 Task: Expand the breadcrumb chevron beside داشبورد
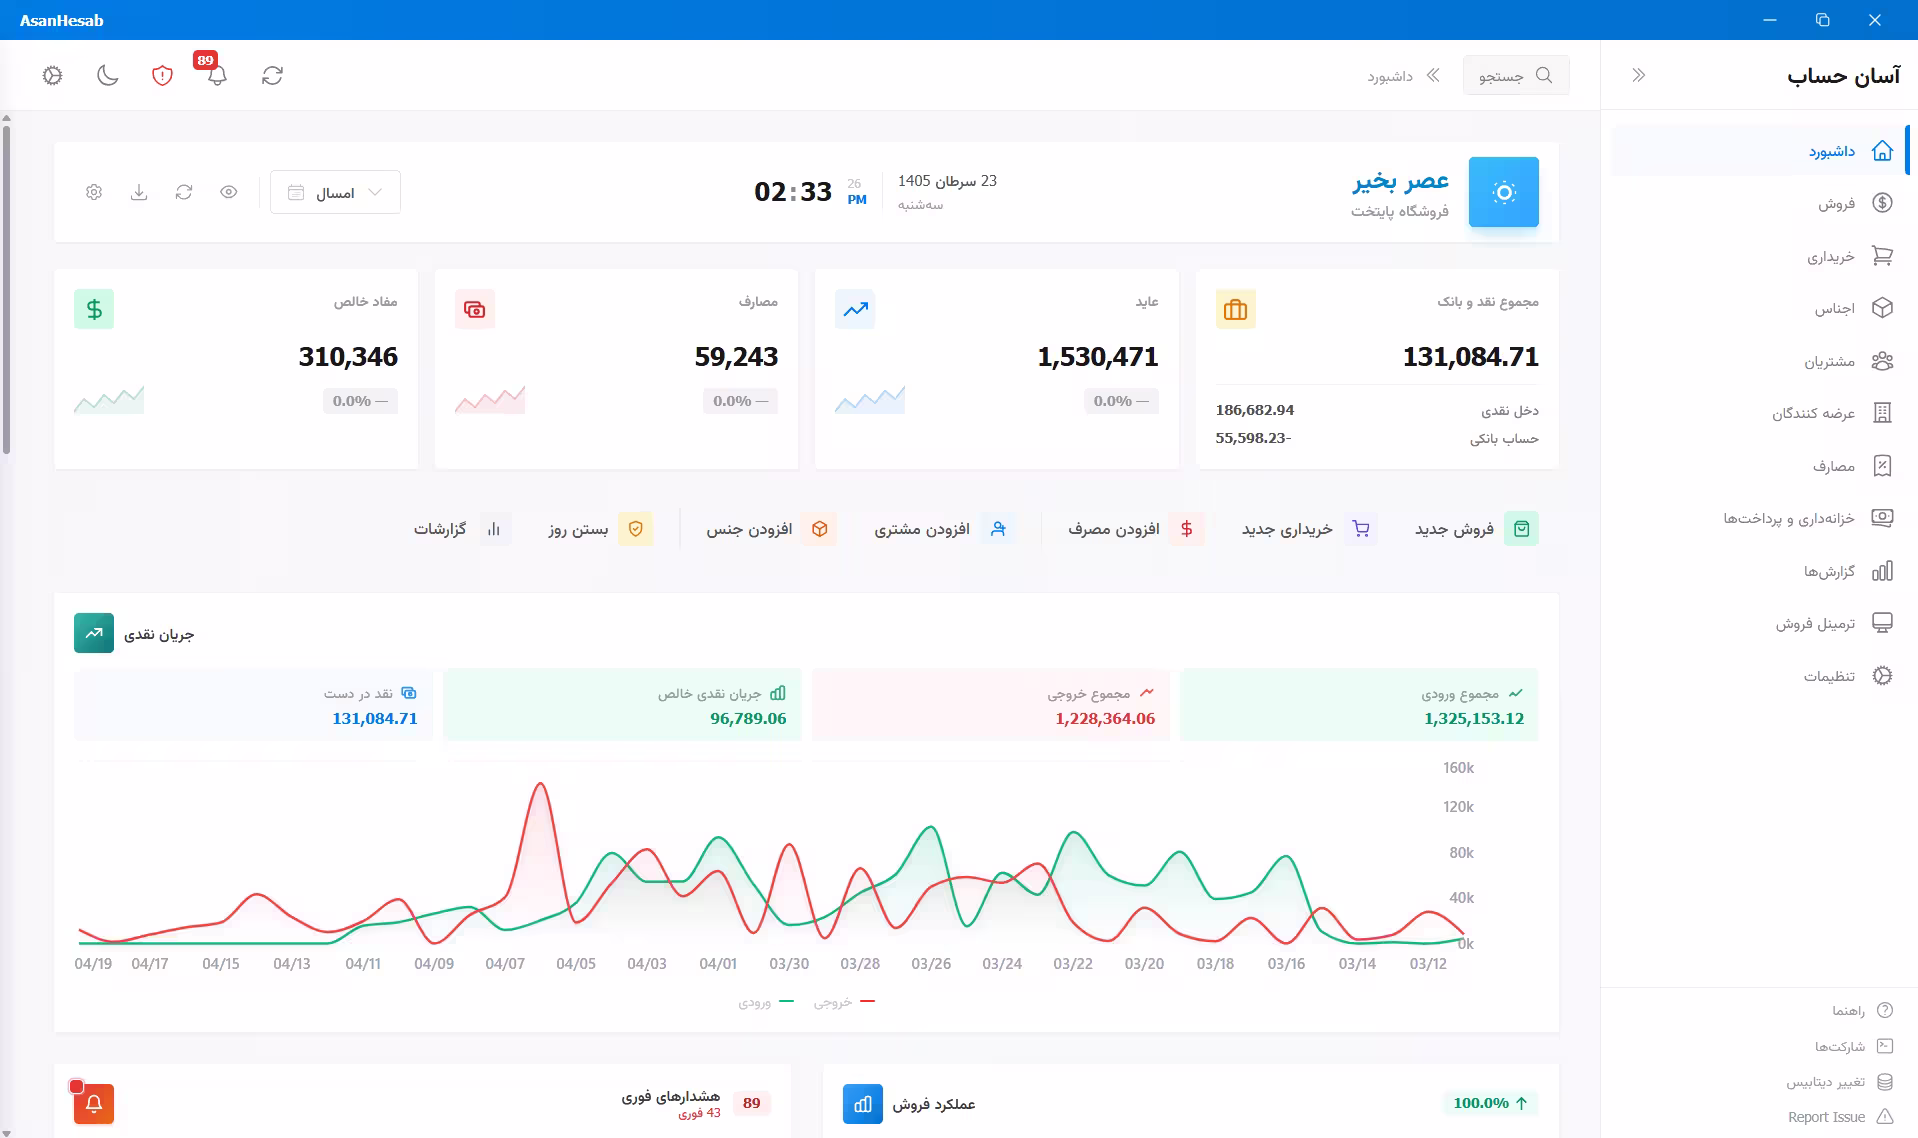(x=1433, y=75)
